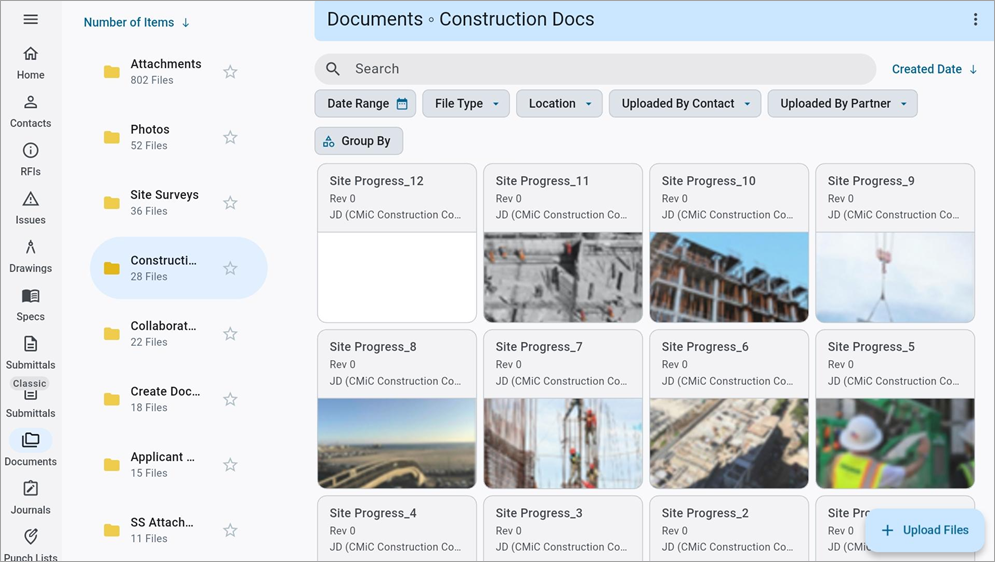
Task: Open the Group By options
Action: click(359, 141)
